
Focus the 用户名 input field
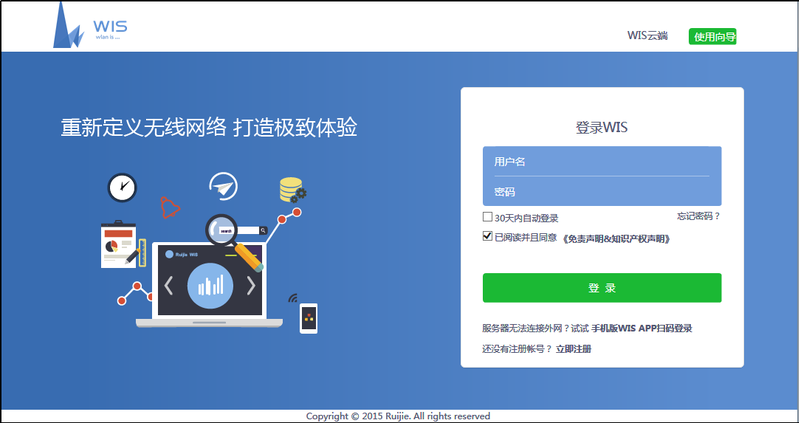click(x=601, y=161)
